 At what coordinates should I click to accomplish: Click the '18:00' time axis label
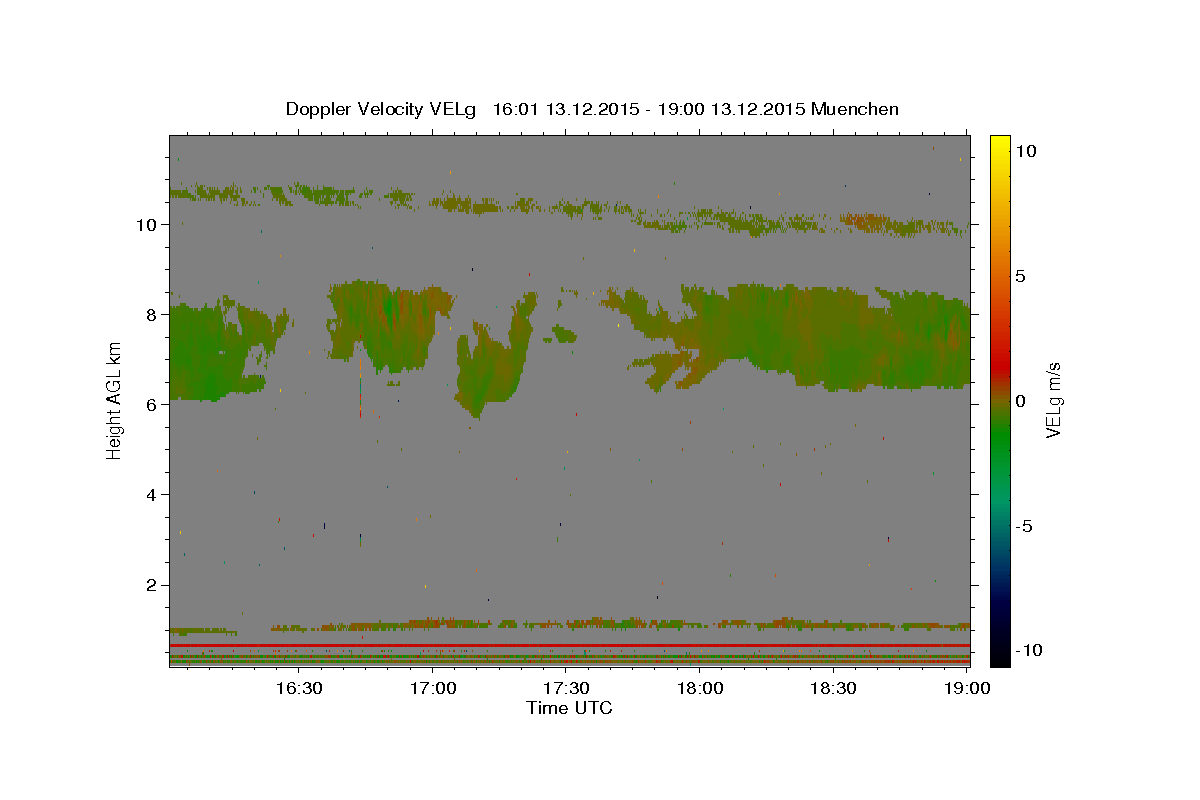[x=700, y=688]
